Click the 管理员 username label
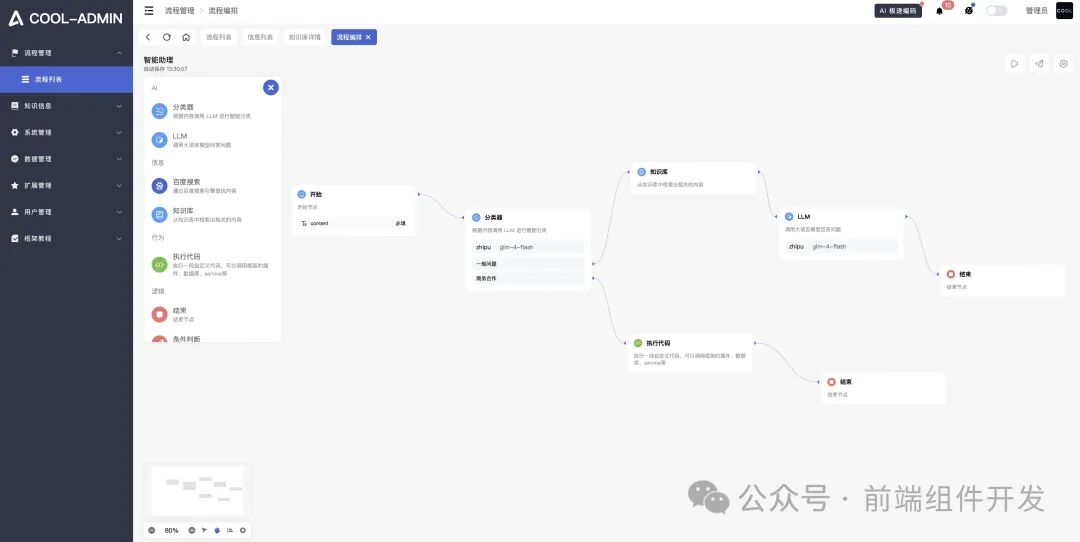Image resolution: width=1080 pixels, height=542 pixels. pos(1036,10)
